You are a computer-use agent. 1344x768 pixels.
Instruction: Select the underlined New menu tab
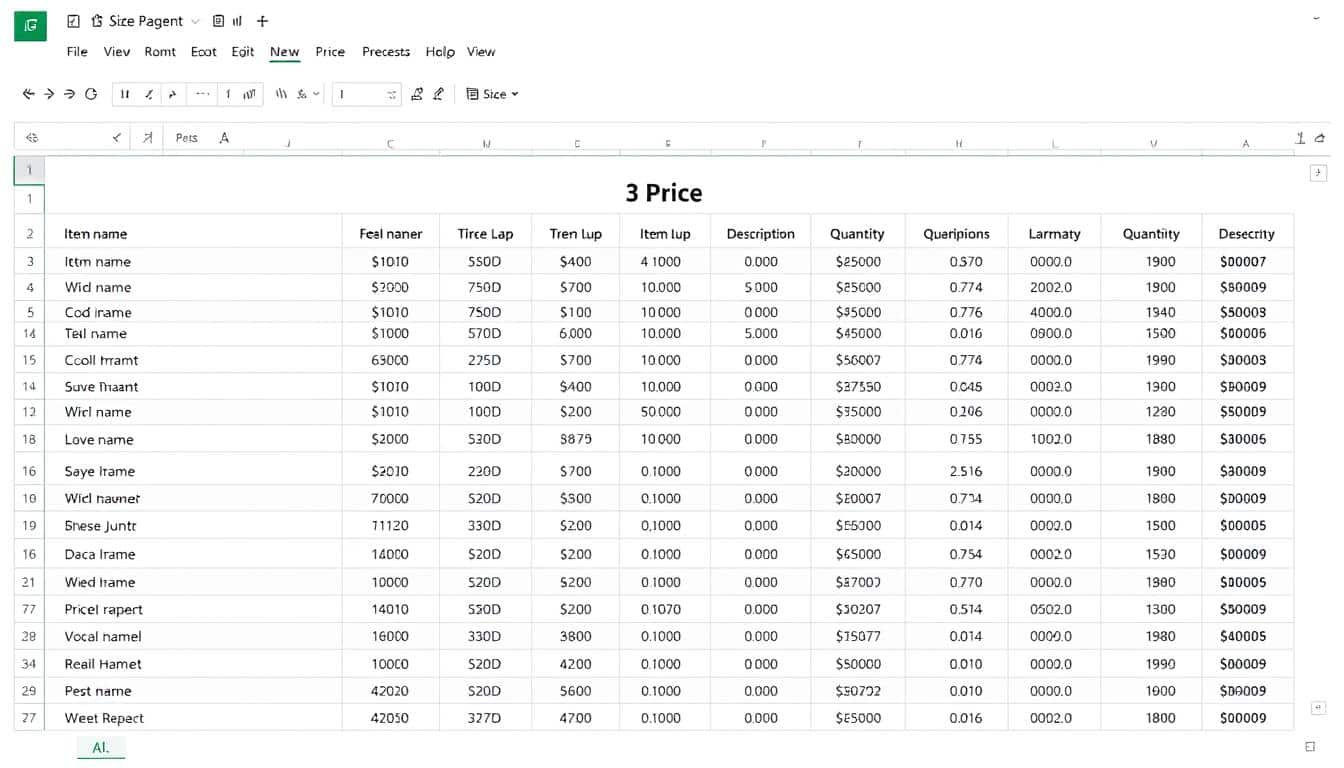coord(285,52)
